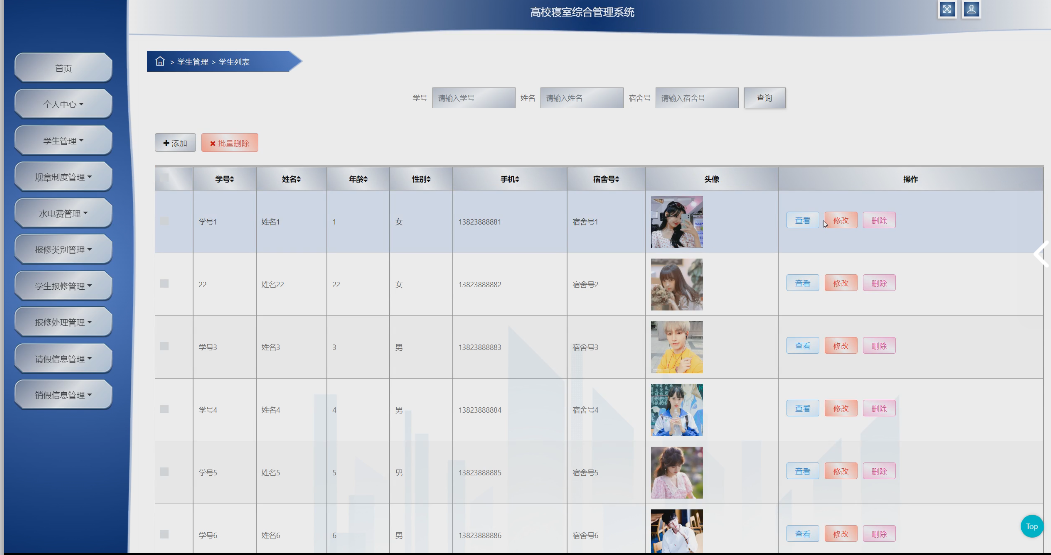Open the avatar photo of 姓名3
Viewport: 1051px width, 555px height.
(x=677, y=347)
